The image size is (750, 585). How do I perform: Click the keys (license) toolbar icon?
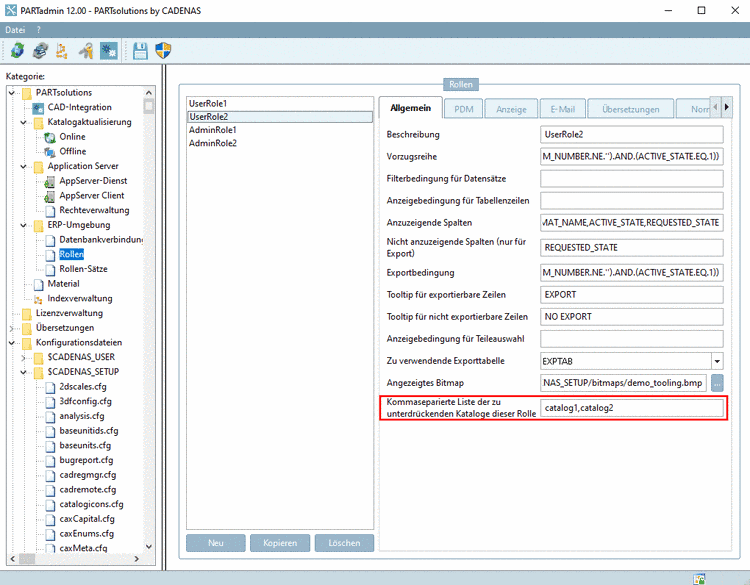pos(86,51)
